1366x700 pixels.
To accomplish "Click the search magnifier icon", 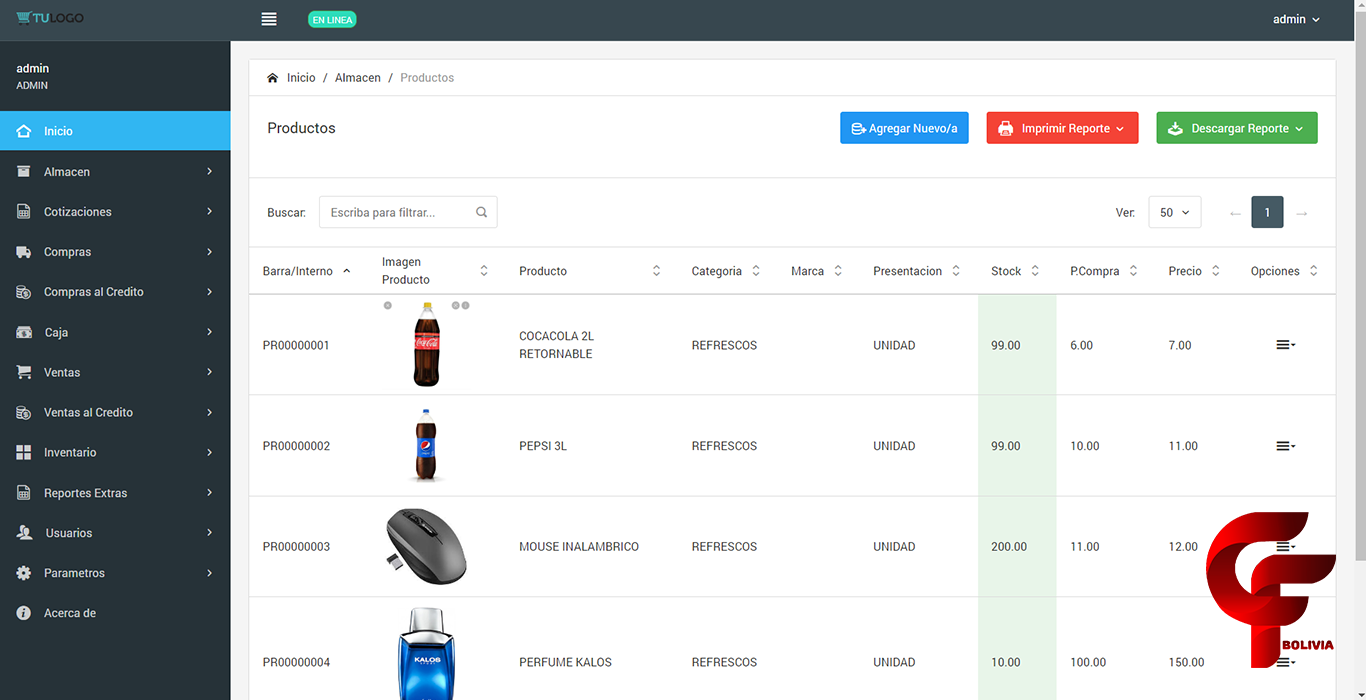I will pos(481,212).
